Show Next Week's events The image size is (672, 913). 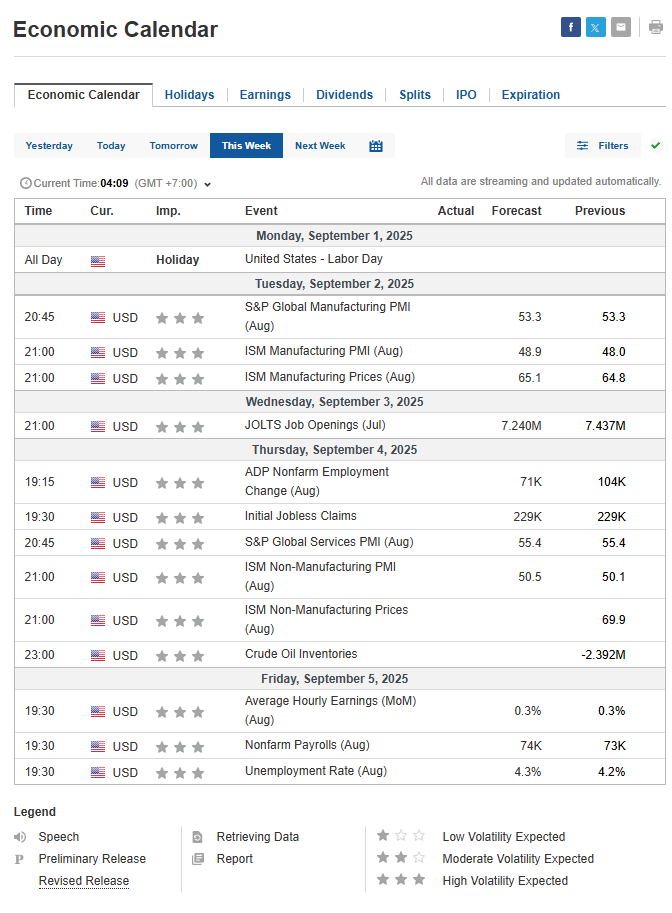click(320, 146)
